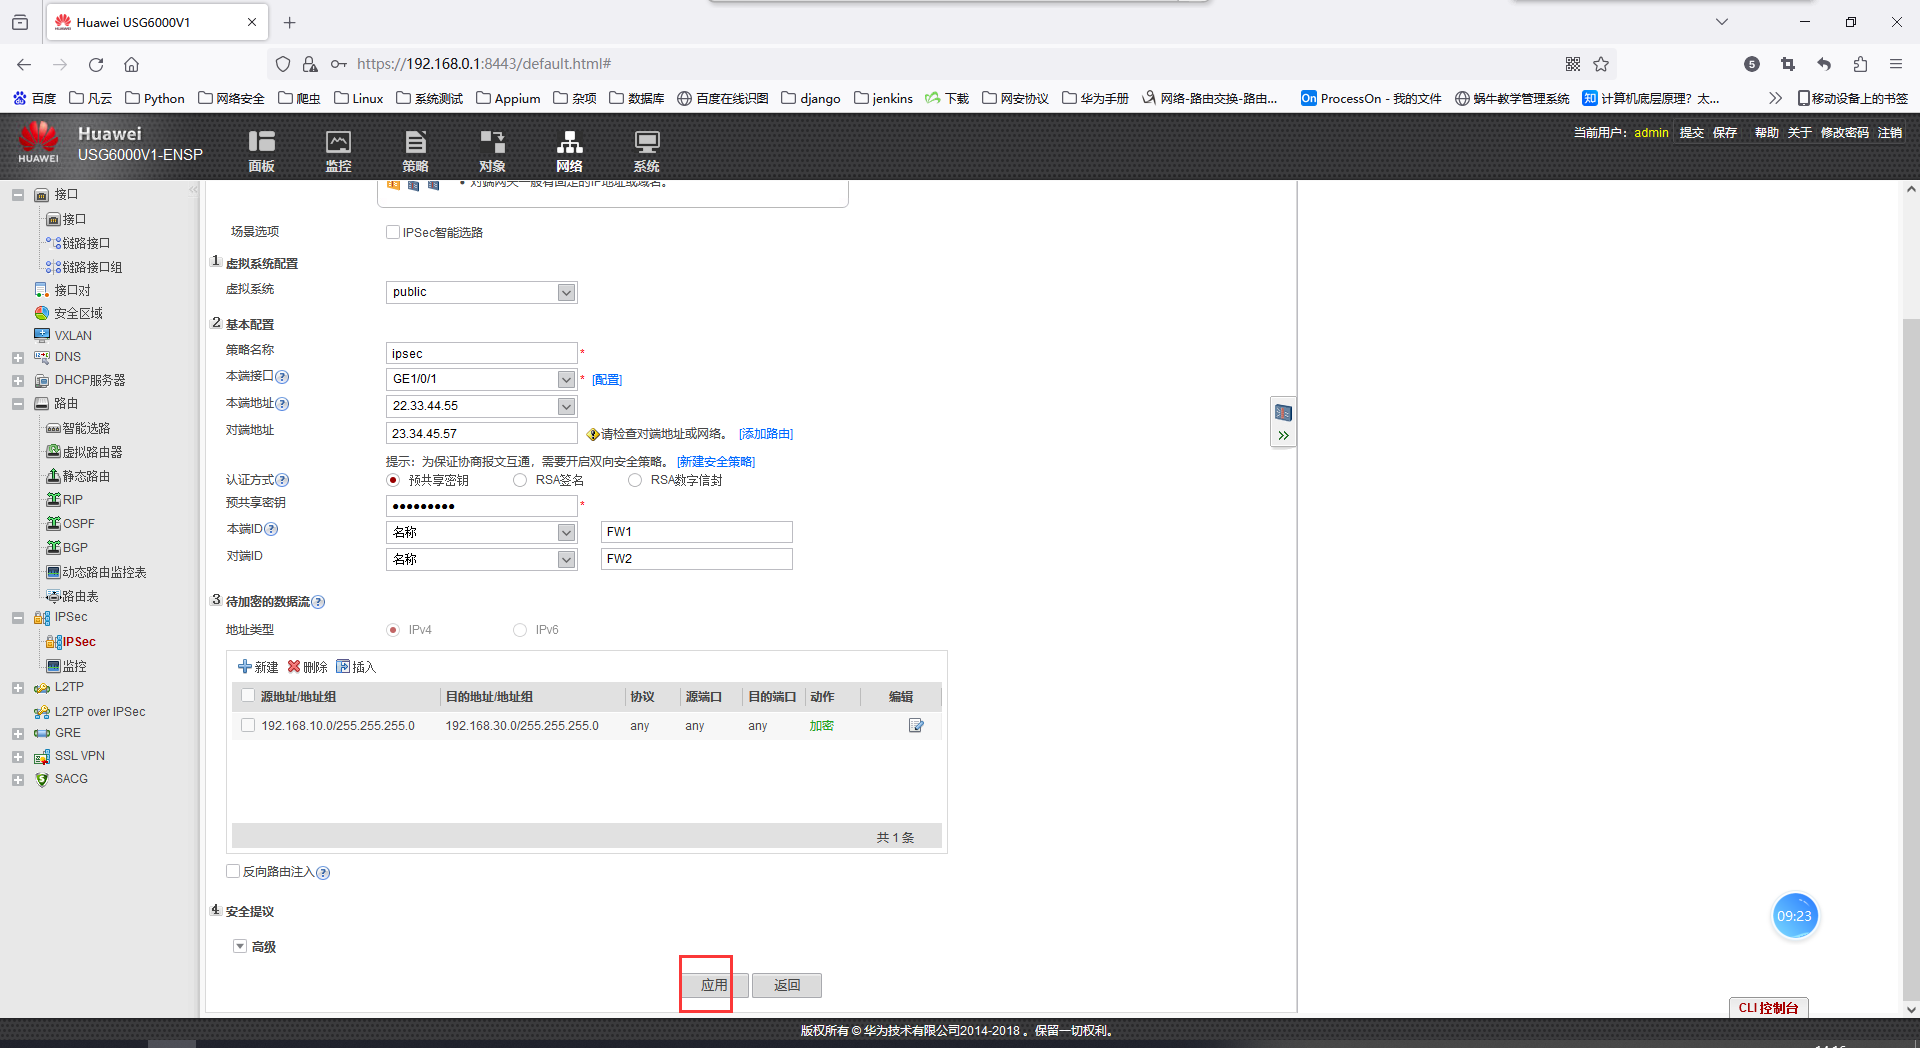Screen dimensions: 1920x1048
Task: Select the IPv4 address type radio
Action: 393,630
